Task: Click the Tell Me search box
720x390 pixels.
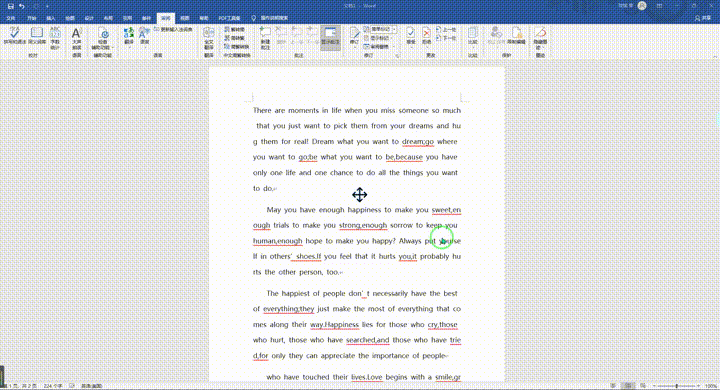Action: click(x=270, y=18)
